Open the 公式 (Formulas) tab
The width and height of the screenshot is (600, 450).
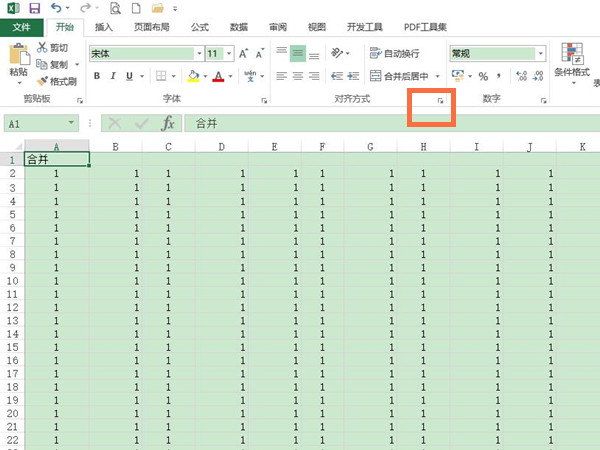point(200,27)
